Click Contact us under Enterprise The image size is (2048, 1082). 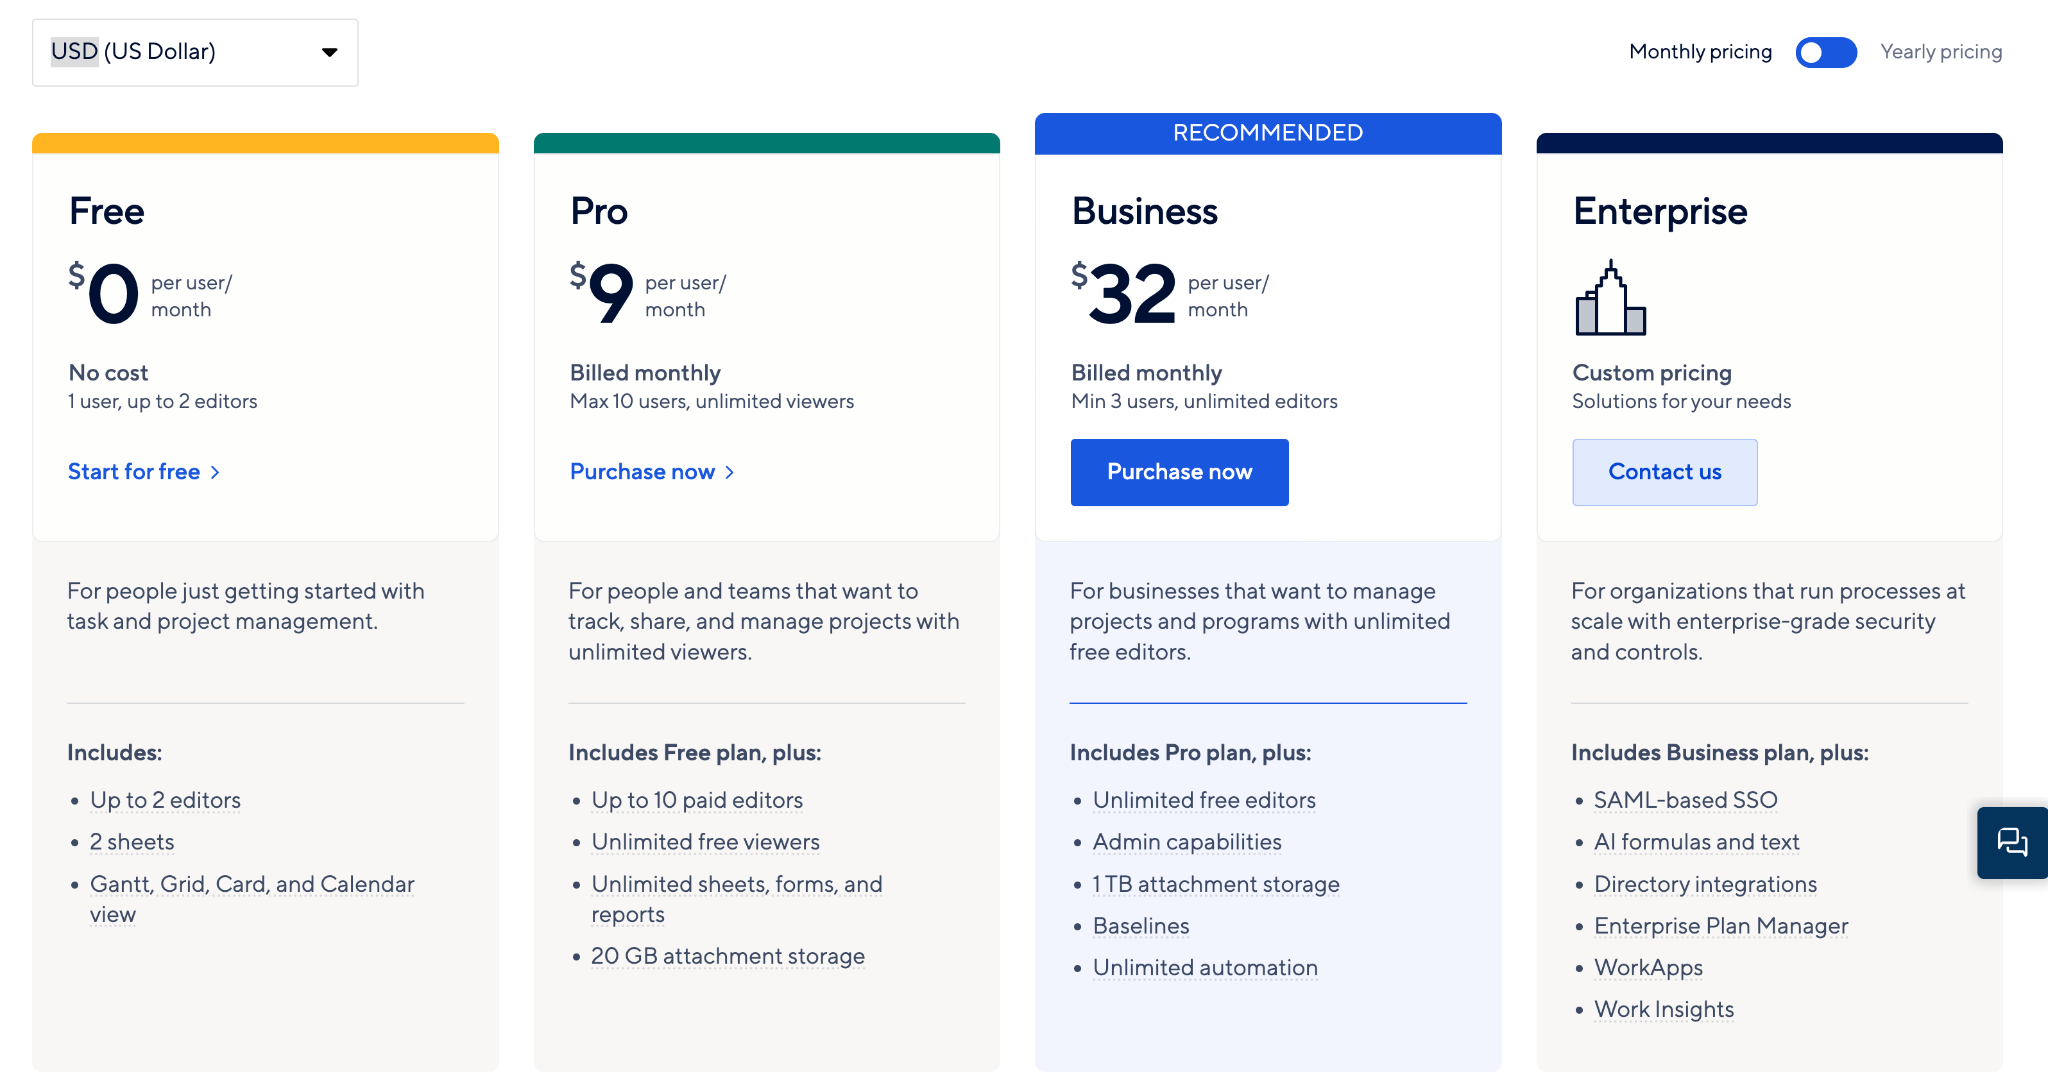click(1664, 472)
